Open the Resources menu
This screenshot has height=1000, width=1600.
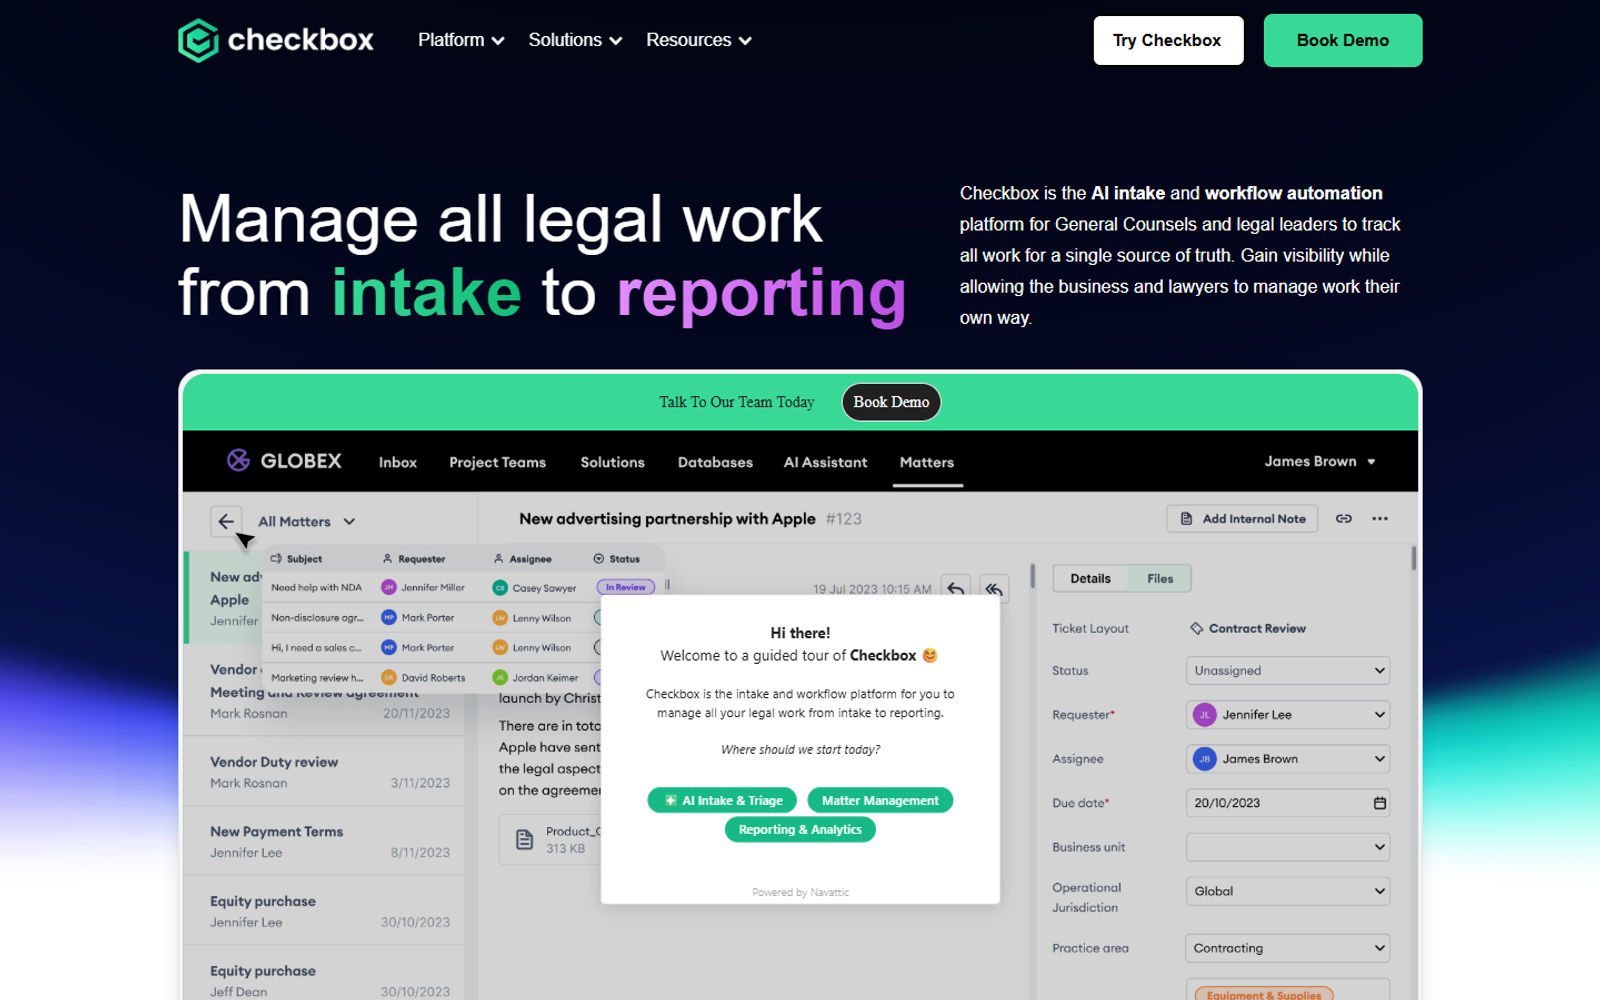698,40
